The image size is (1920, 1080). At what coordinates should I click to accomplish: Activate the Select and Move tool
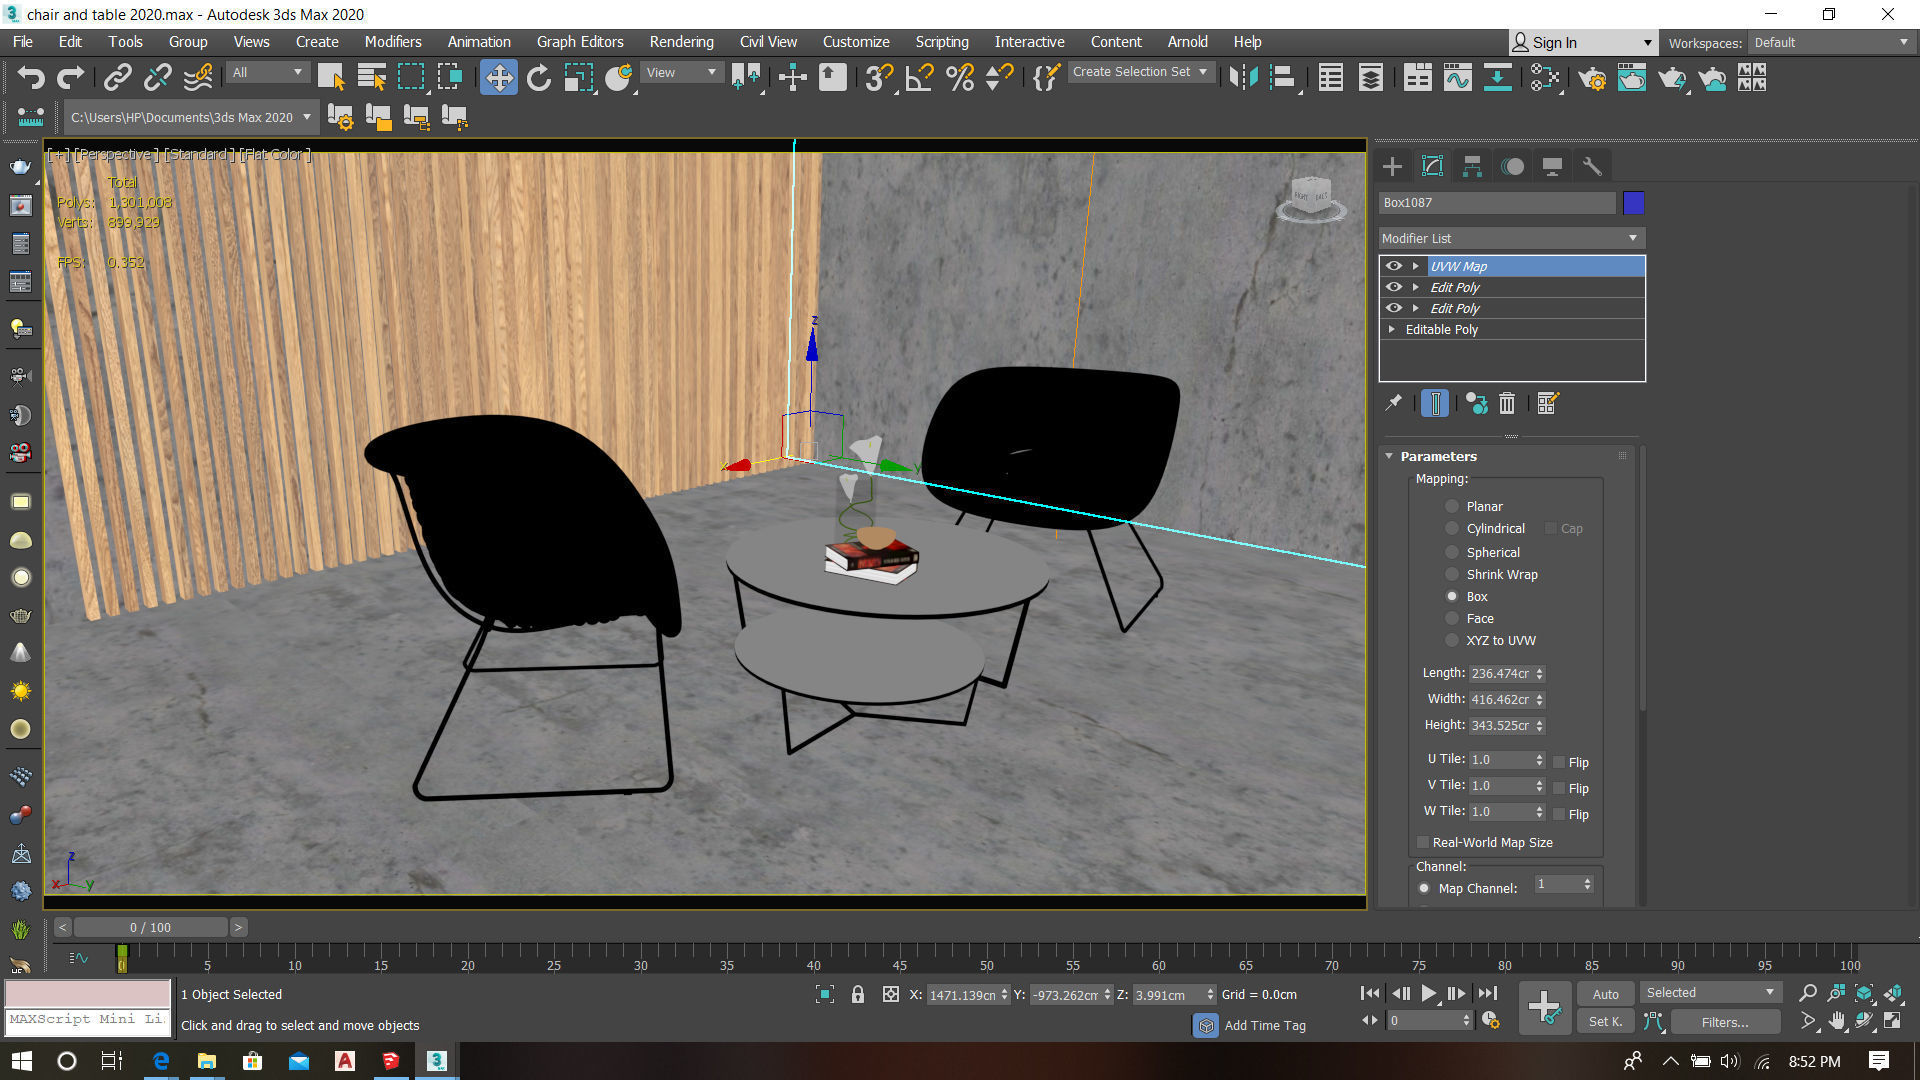point(498,77)
